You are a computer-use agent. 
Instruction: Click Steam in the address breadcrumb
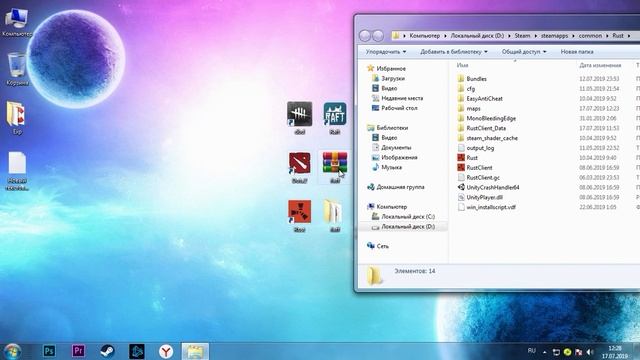(522, 36)
